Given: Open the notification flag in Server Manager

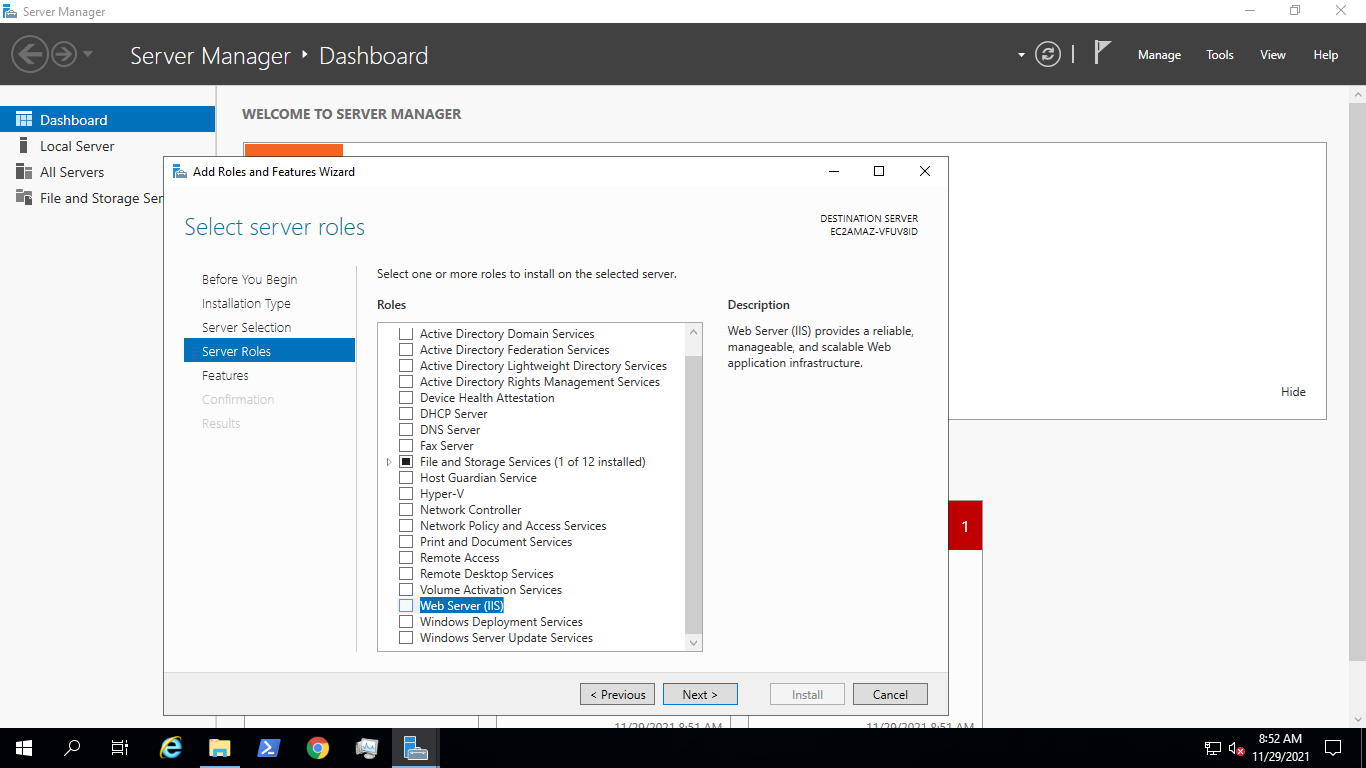Looking at the screenshot, I should point(1101,54).
